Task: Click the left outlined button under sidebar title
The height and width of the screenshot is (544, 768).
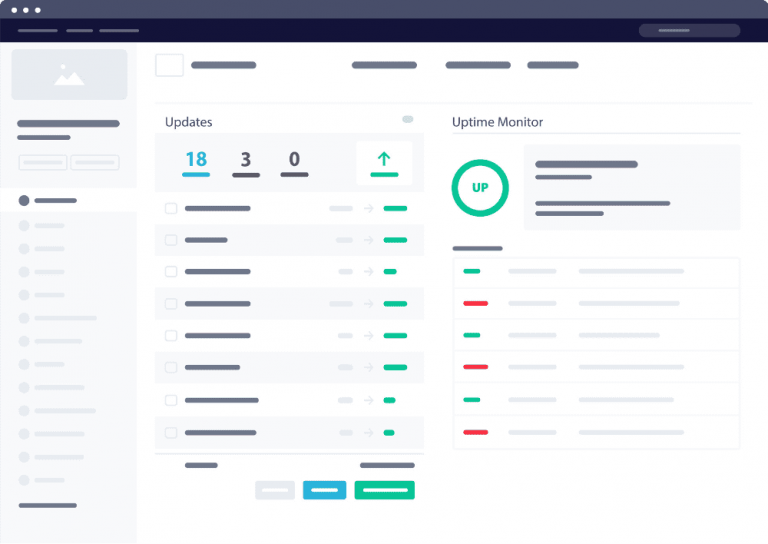Action: click(43, 162)
